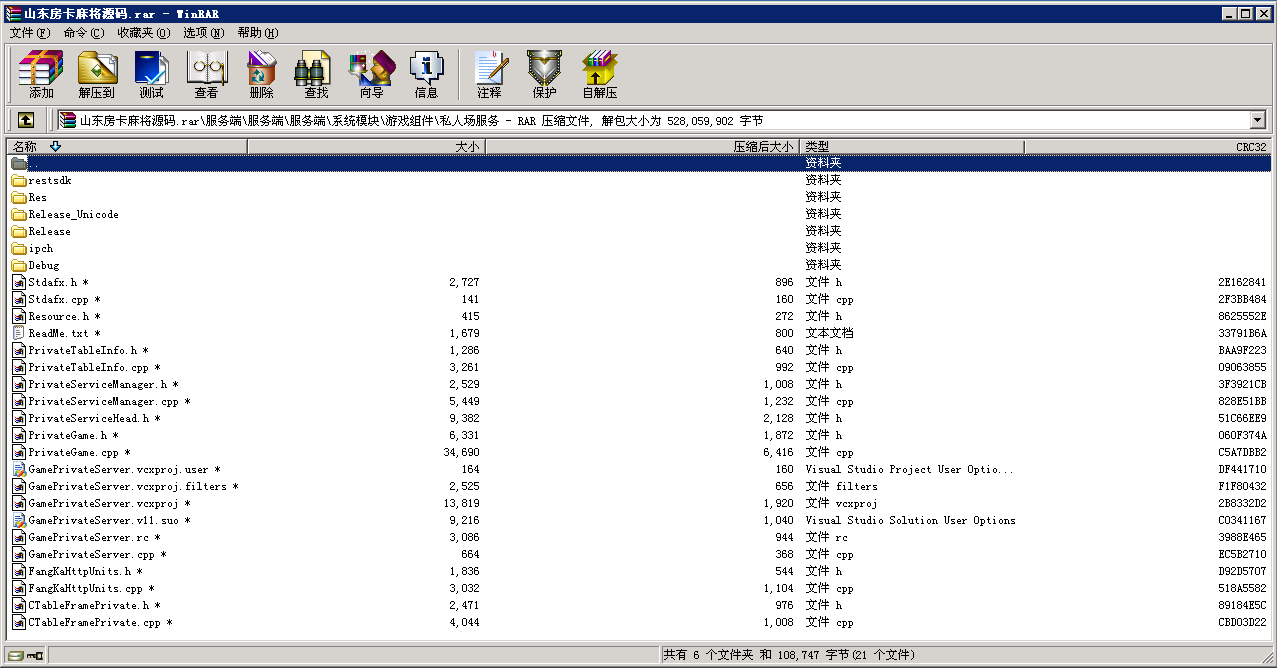This screenshot has width=1277, height=668.
Task: Open the 查看 (View) toolbar icon
Action: (206, 74)
